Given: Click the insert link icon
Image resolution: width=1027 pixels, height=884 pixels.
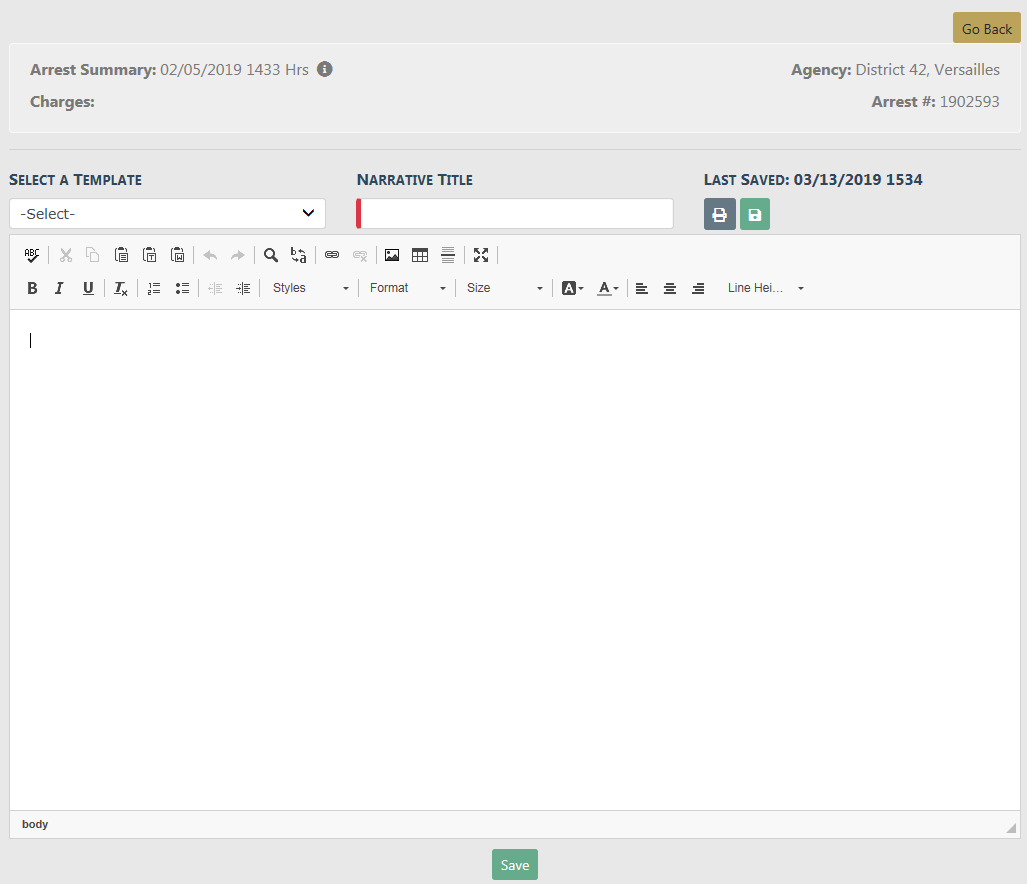Looking at the screenshot, I should (x=332, y=255).
